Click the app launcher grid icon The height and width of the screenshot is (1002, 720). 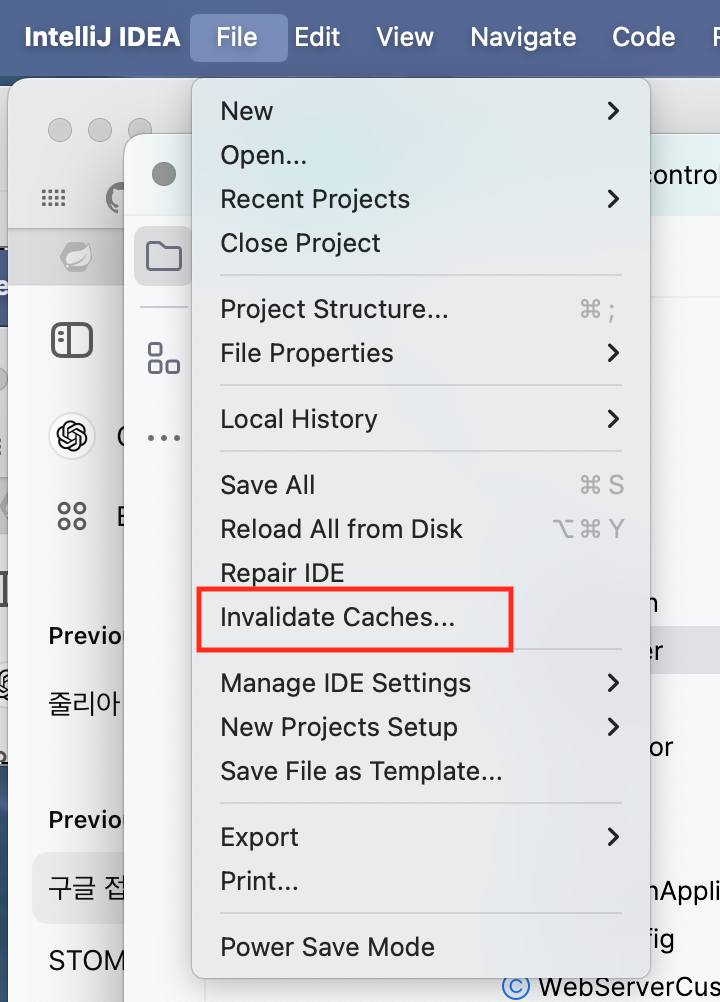(53, 196)
